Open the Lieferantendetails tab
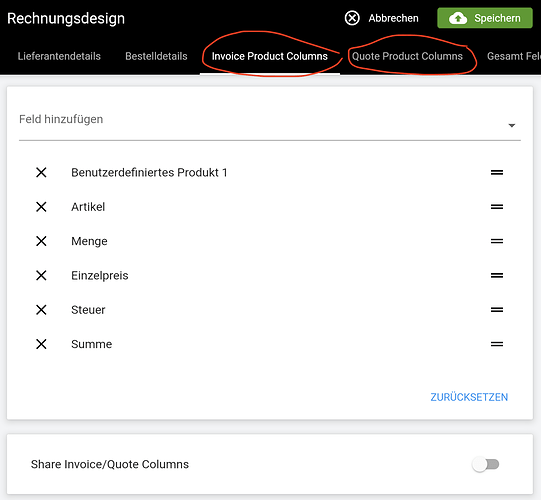541x500 pixels. click(59, 56)
